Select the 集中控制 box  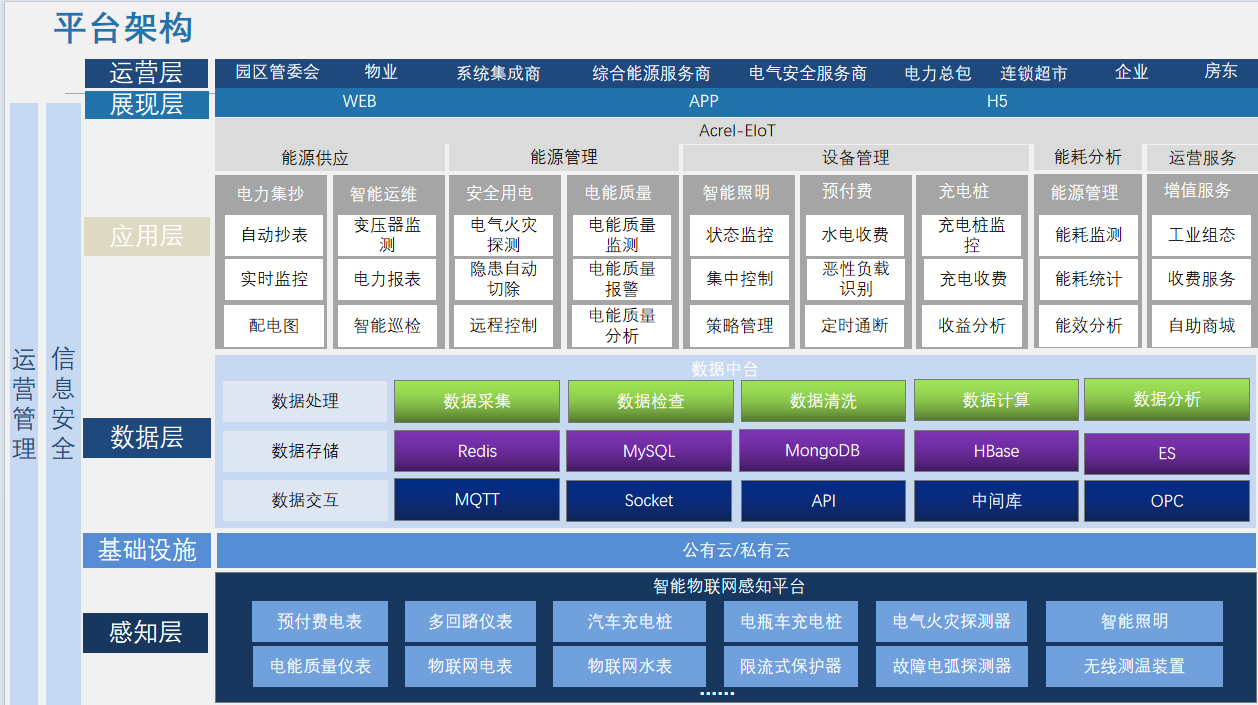[740, 279]
